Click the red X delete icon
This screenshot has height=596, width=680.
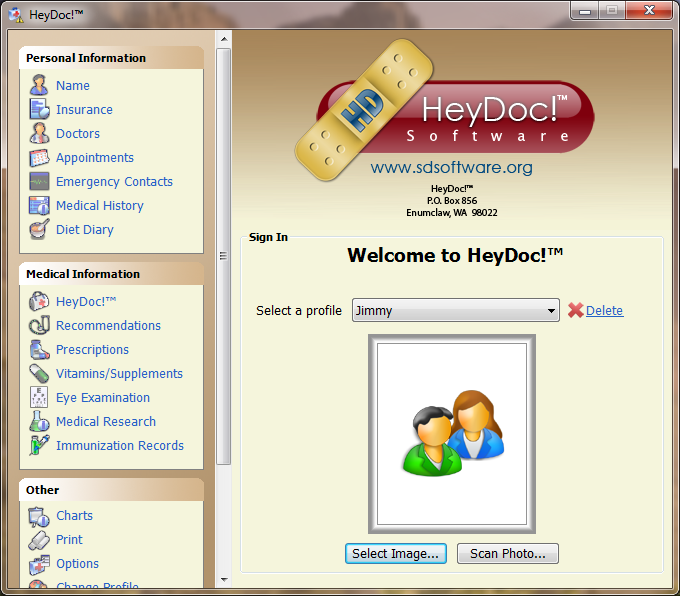(575, 310)
